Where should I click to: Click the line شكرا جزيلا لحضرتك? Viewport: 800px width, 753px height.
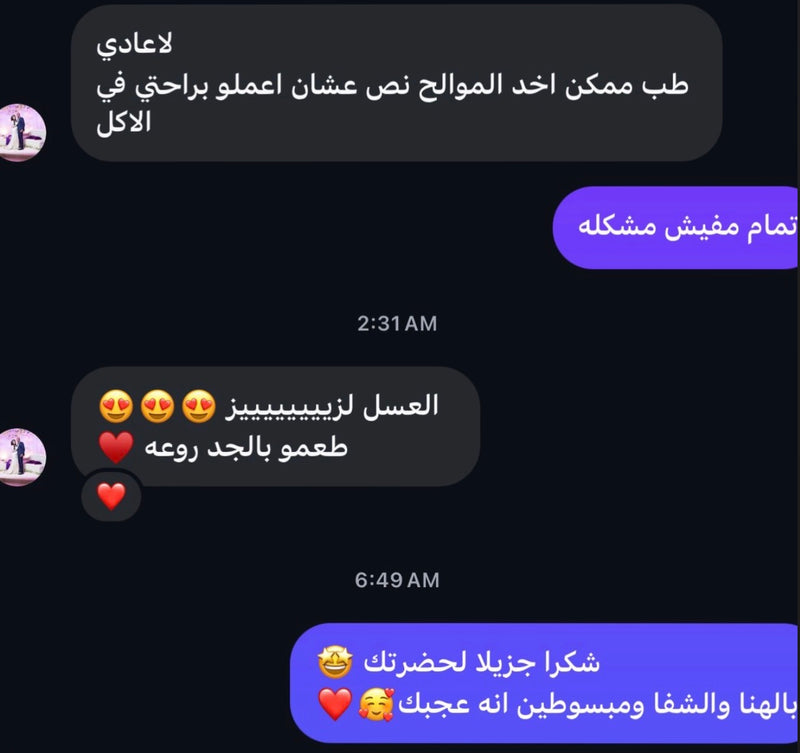click(481, 662)
